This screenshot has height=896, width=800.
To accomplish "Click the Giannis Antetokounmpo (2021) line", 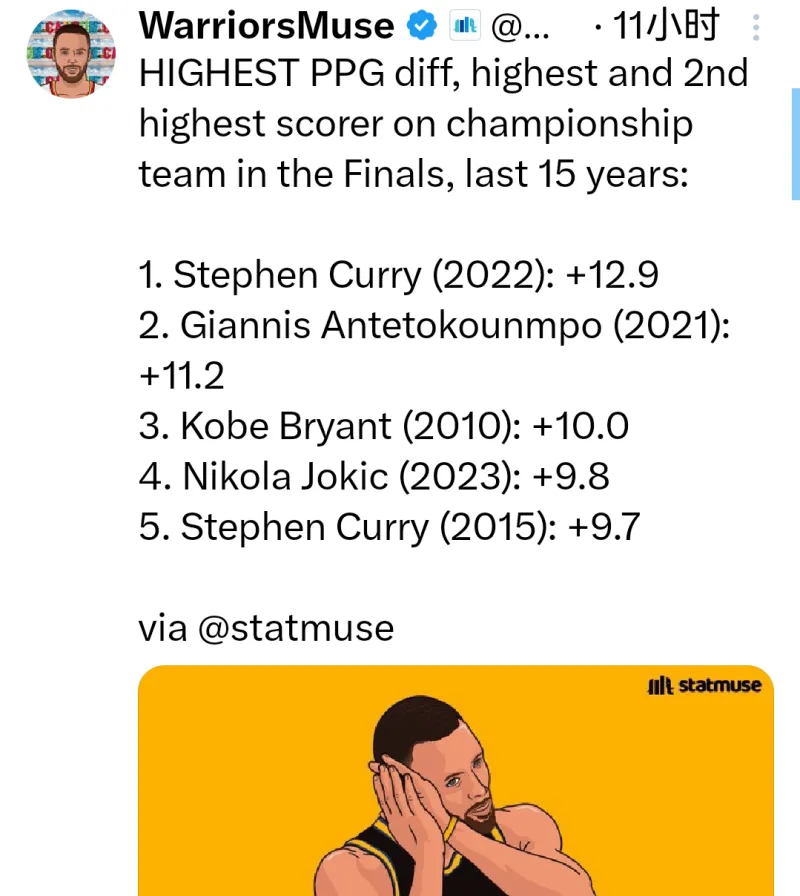I will point(434,350).
